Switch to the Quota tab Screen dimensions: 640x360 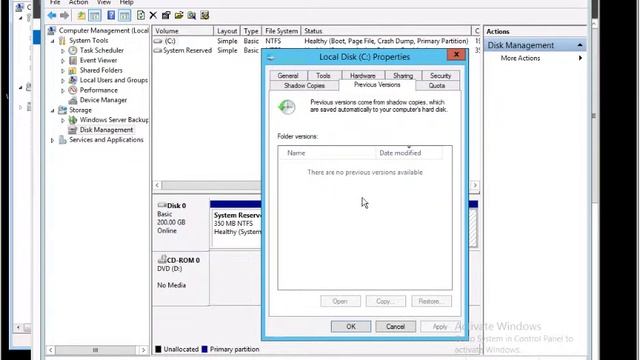point(437,86)
